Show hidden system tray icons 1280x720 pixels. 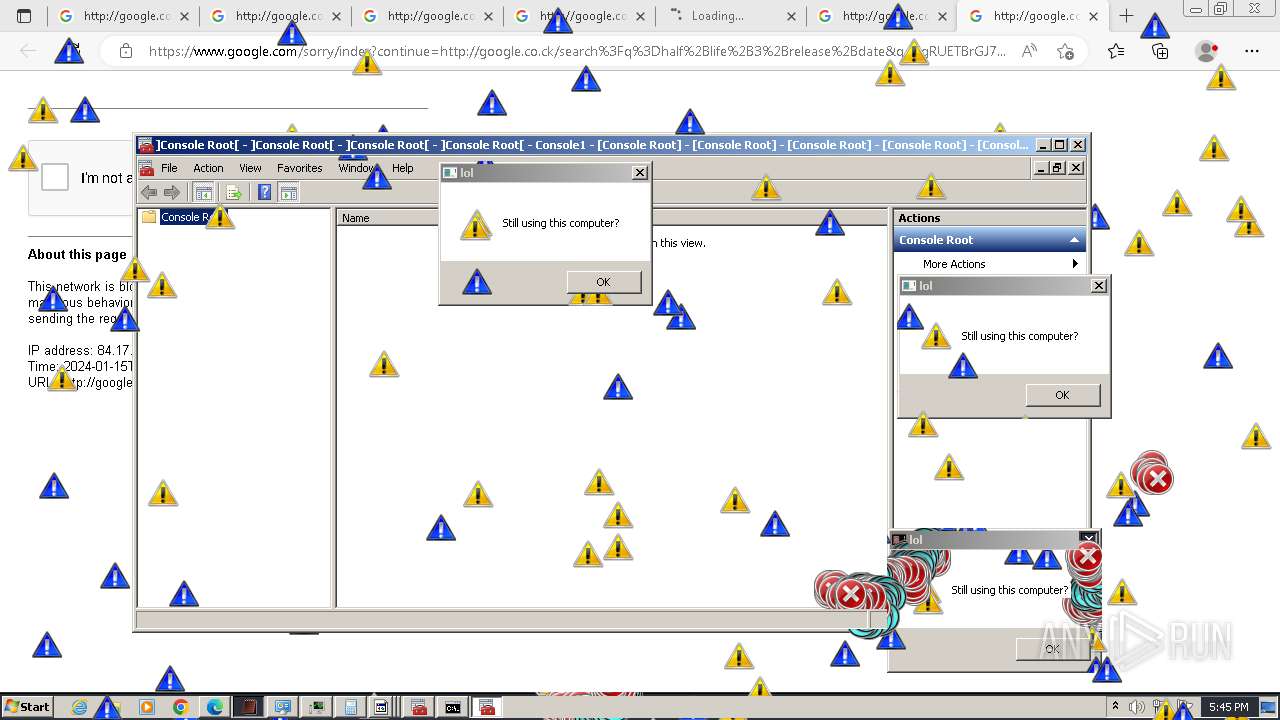pos(1116,707)
